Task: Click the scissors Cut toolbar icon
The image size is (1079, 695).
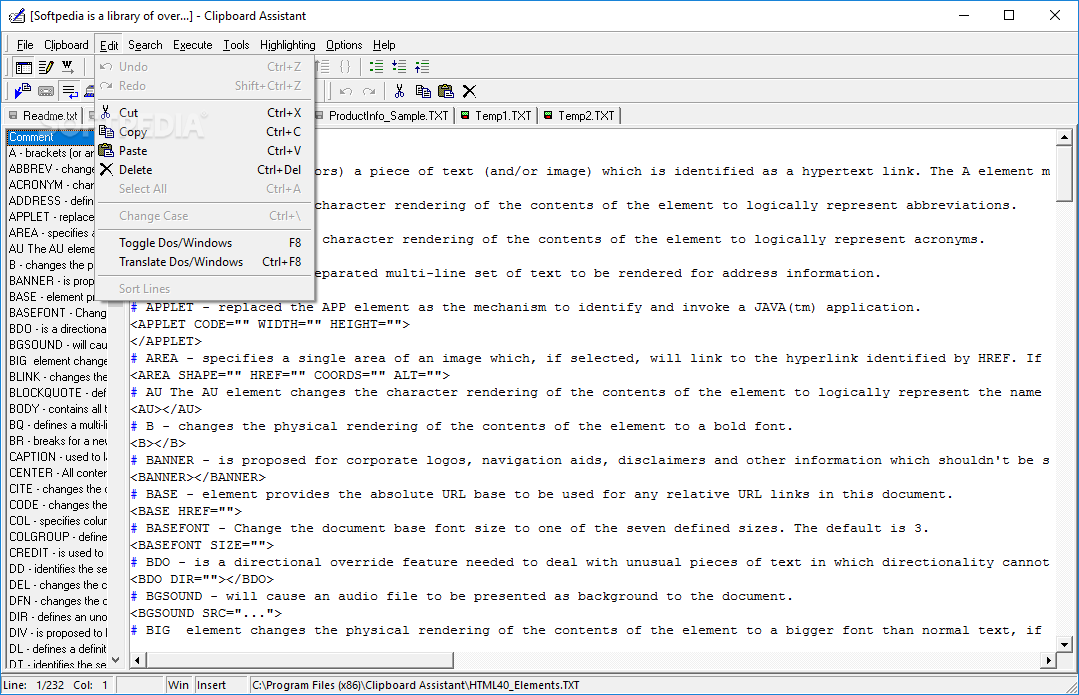Action: [x=399, y=91]
